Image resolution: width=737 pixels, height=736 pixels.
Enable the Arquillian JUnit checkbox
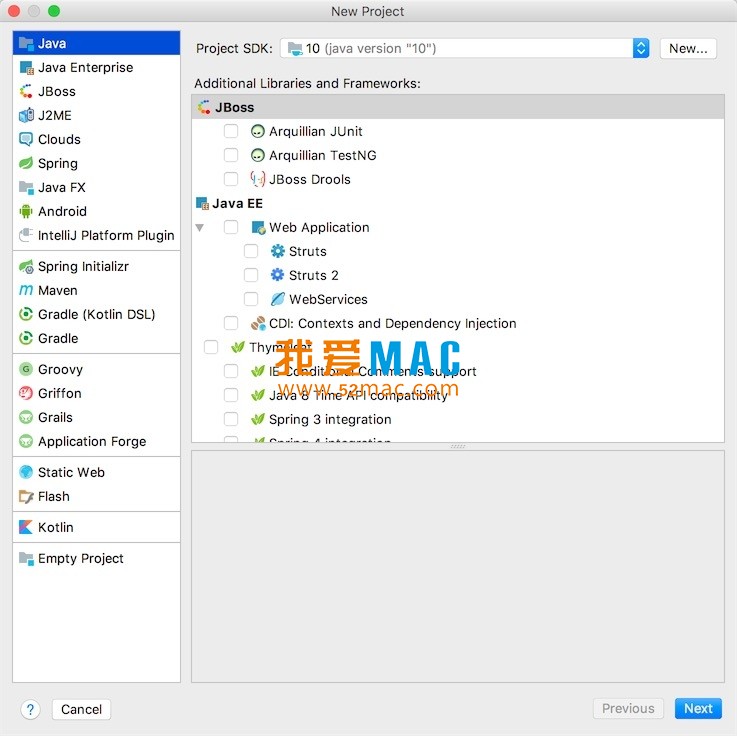click(231, 131)
